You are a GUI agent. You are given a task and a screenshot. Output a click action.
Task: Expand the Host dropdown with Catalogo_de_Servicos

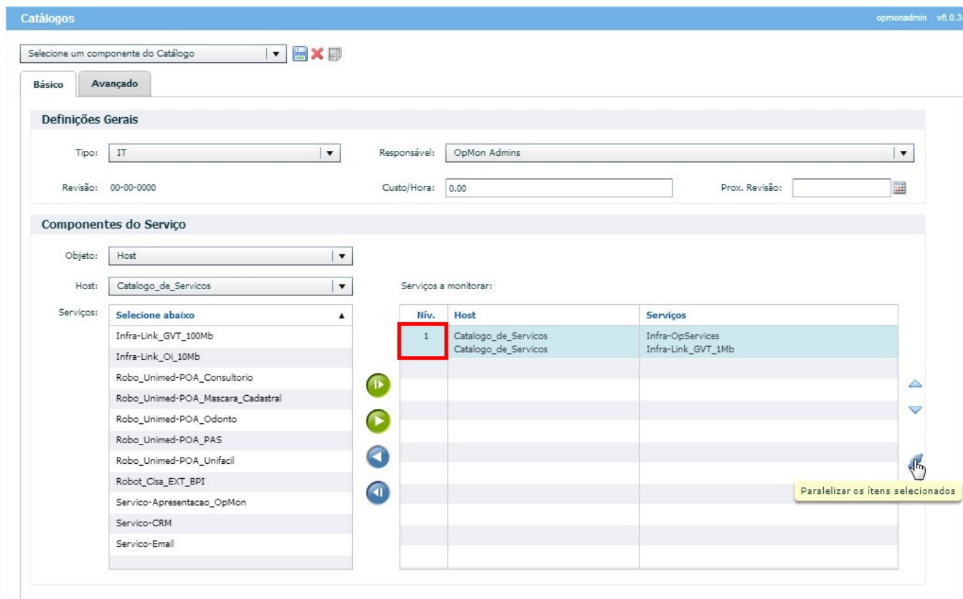[x=342, y=286]
